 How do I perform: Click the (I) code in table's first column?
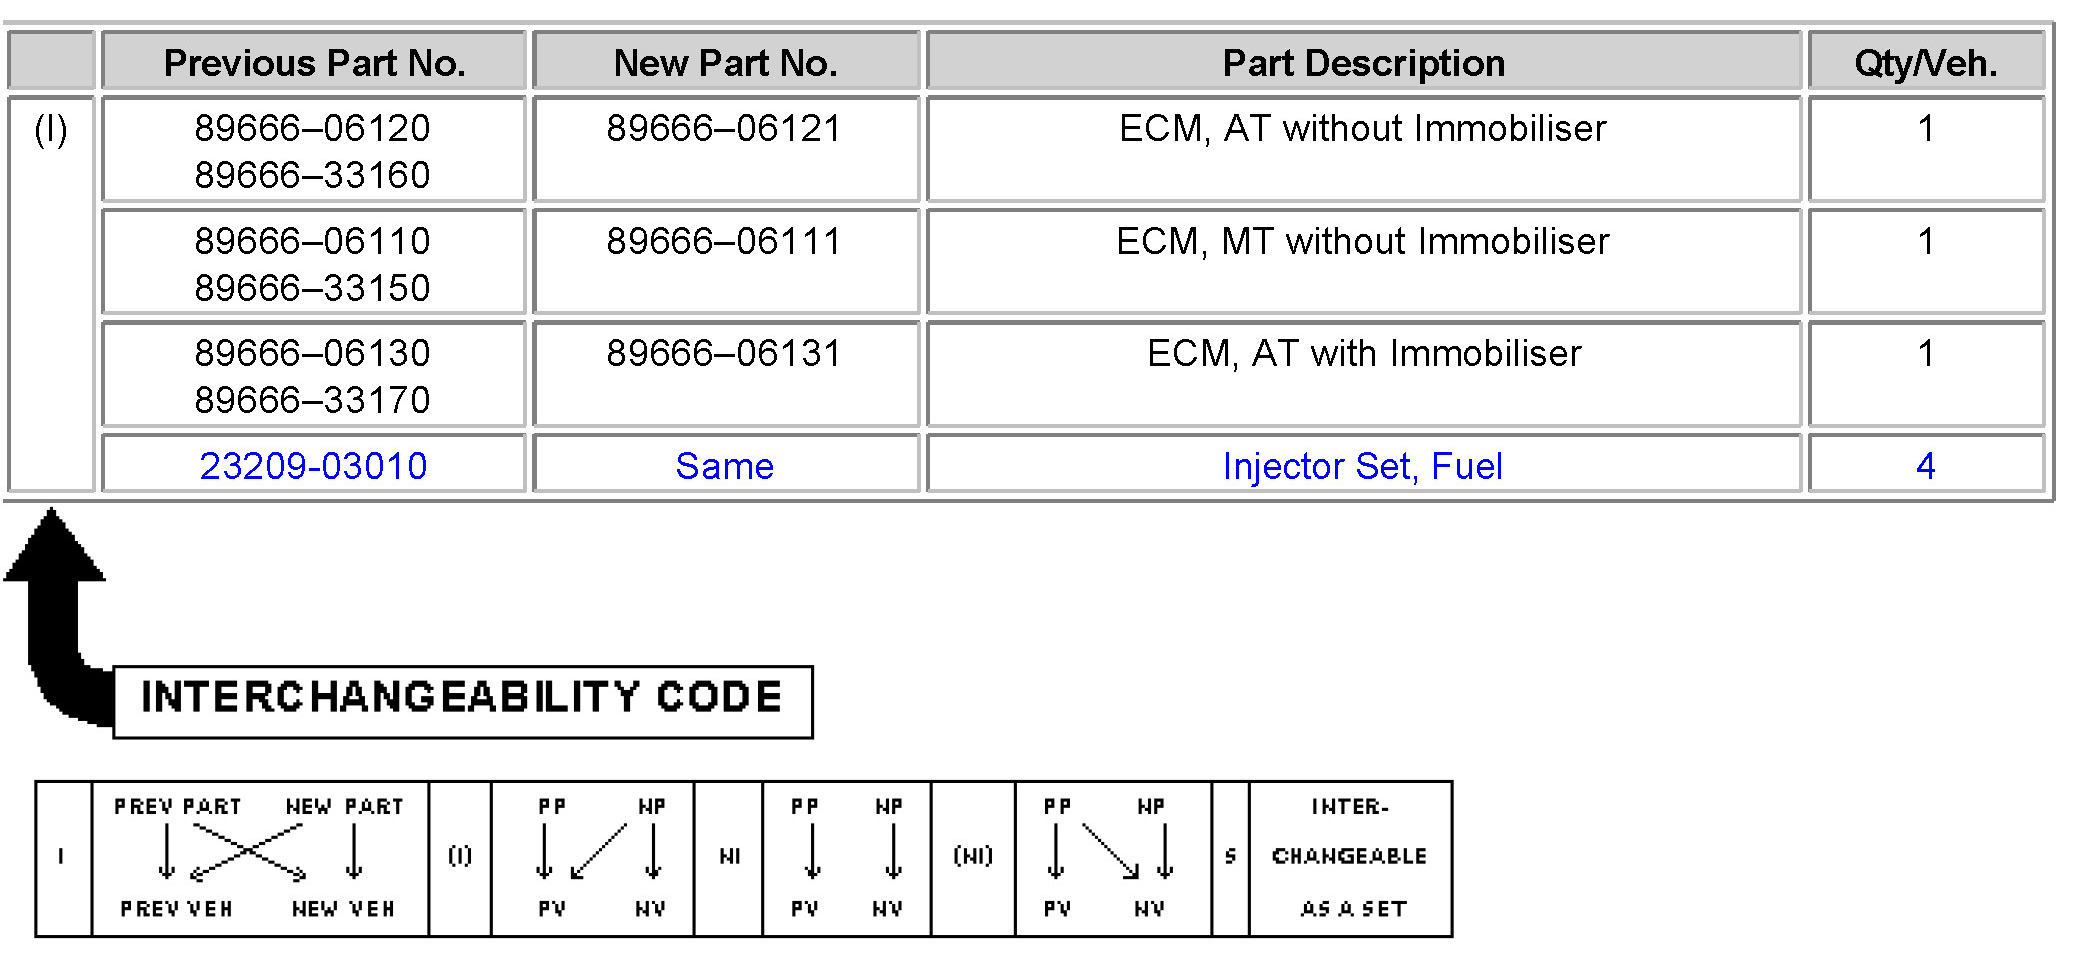pos(51,130)
